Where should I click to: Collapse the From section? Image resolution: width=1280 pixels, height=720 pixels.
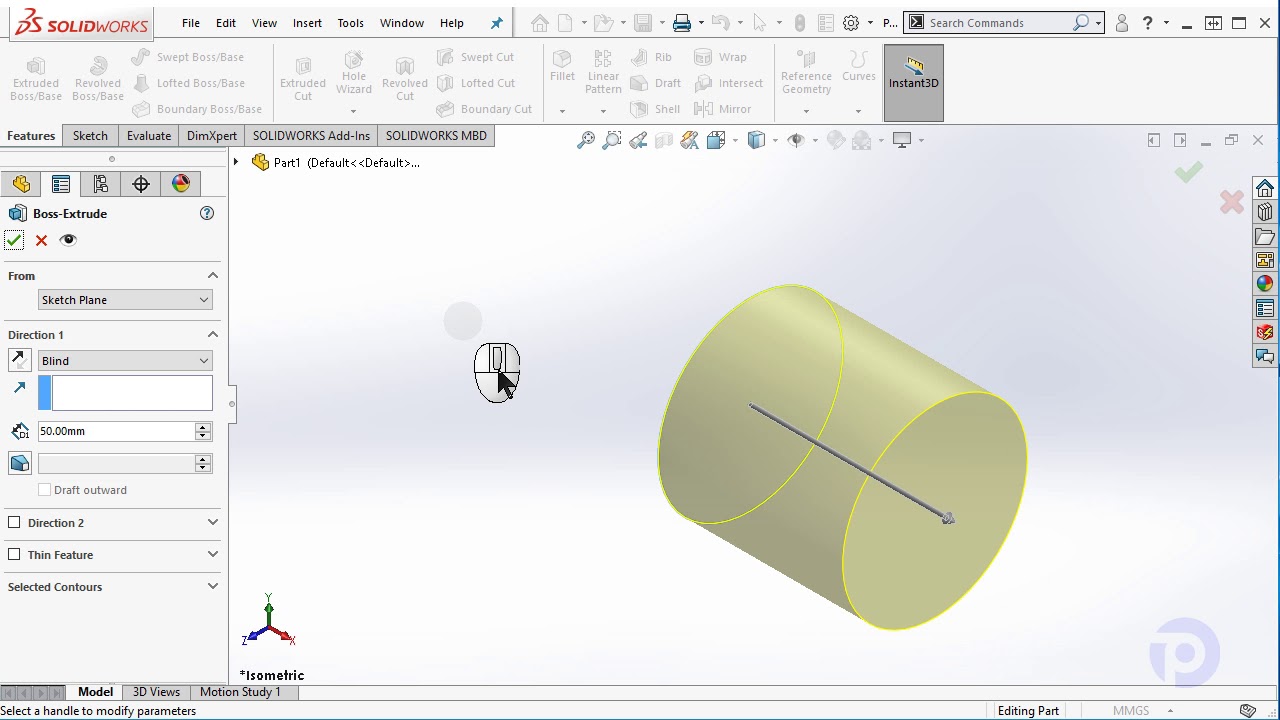[212, 276]
